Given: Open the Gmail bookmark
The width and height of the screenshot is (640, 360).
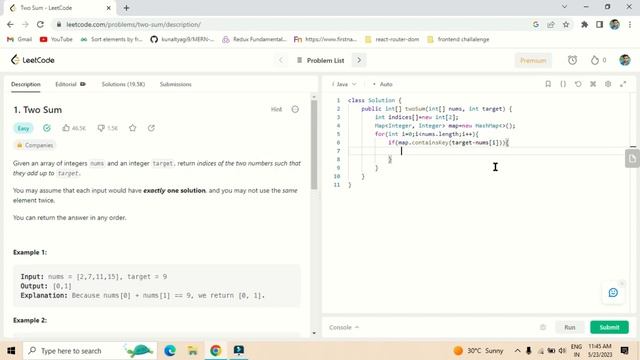Looking at the screenshot, I should (19, 39).
